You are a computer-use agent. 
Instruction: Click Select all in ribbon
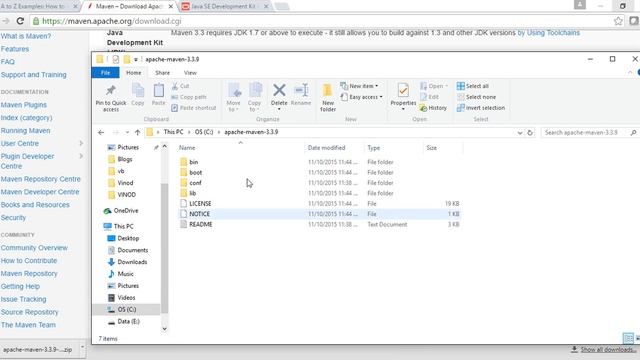pos(473,86)
